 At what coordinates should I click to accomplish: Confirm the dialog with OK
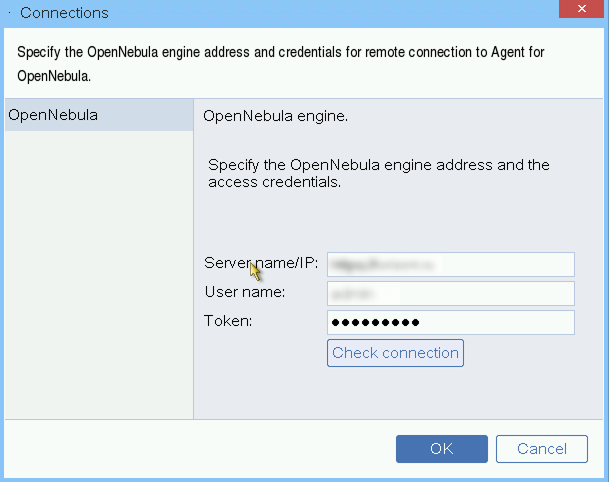point(442,449)
